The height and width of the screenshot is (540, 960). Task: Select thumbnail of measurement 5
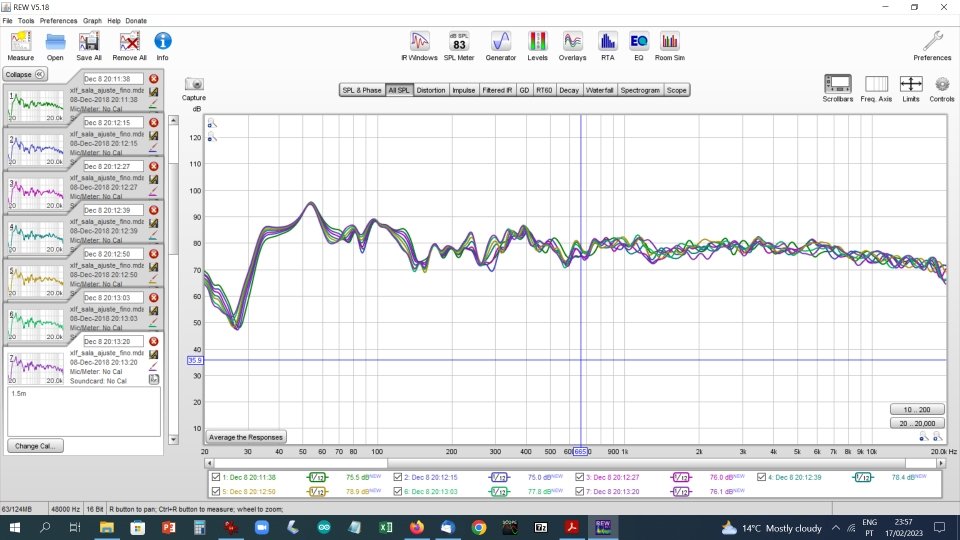pyautogui.click(x=36, y=280)
